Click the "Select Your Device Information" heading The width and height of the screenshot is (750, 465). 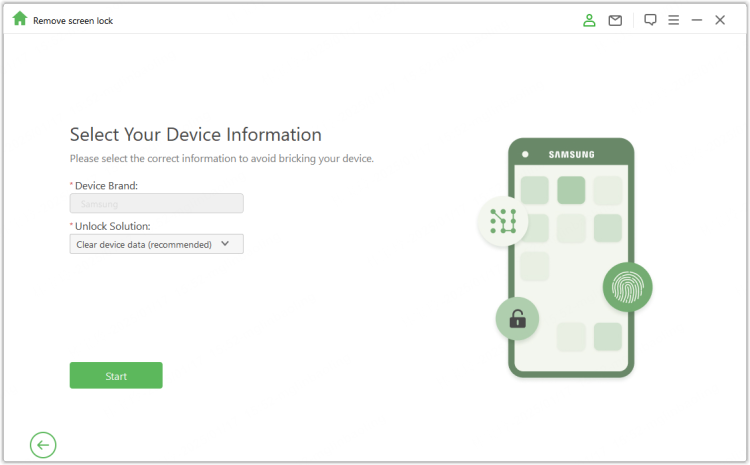(x=195, y=135)
